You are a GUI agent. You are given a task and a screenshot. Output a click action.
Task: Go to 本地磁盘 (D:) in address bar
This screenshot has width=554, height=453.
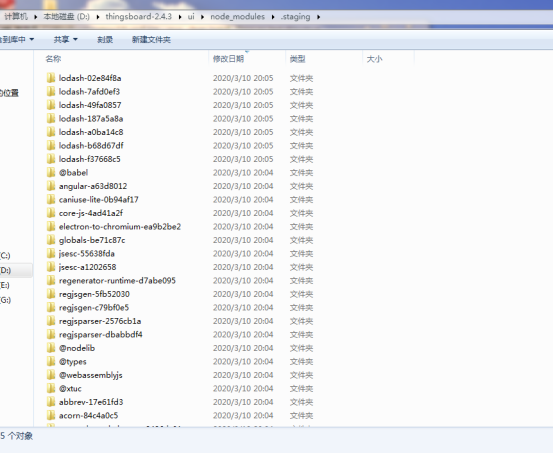66,17
